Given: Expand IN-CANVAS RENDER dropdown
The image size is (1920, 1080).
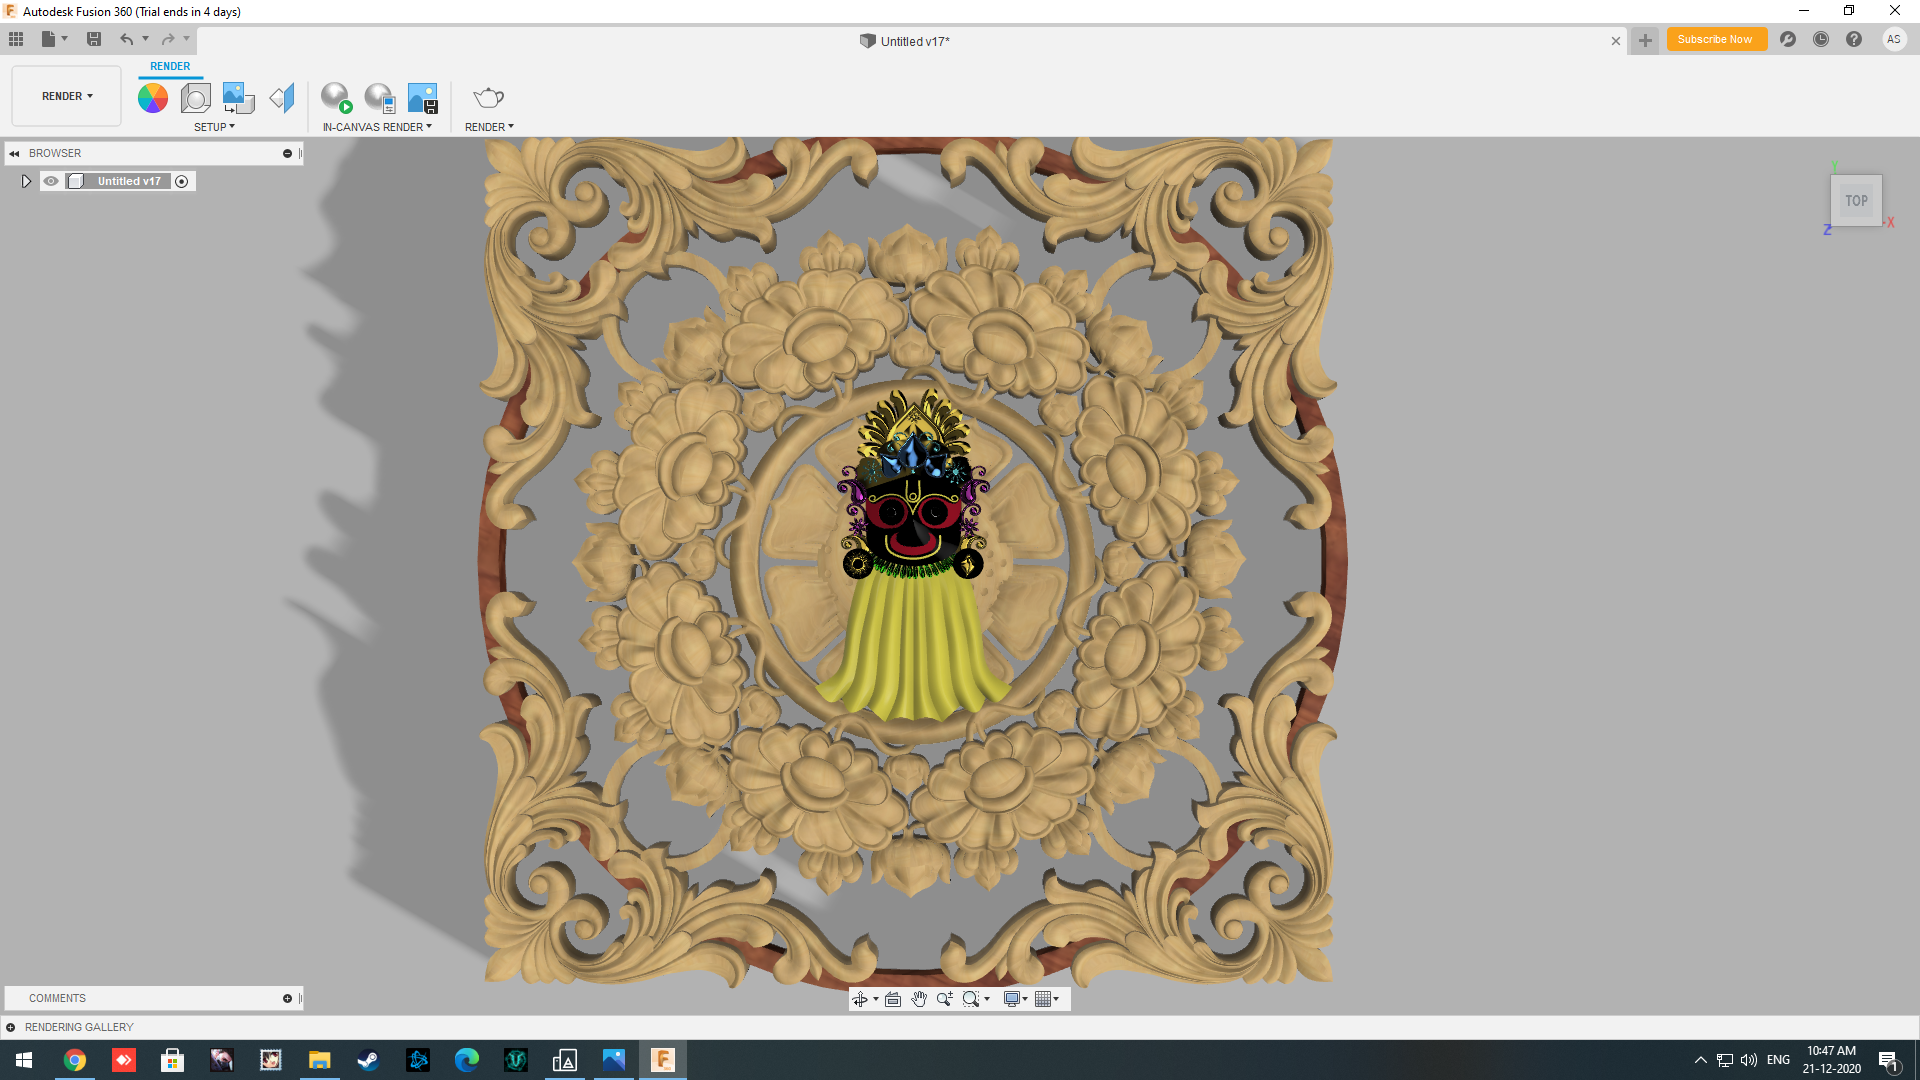Looking at the screenshot, I should click(377, 127).
